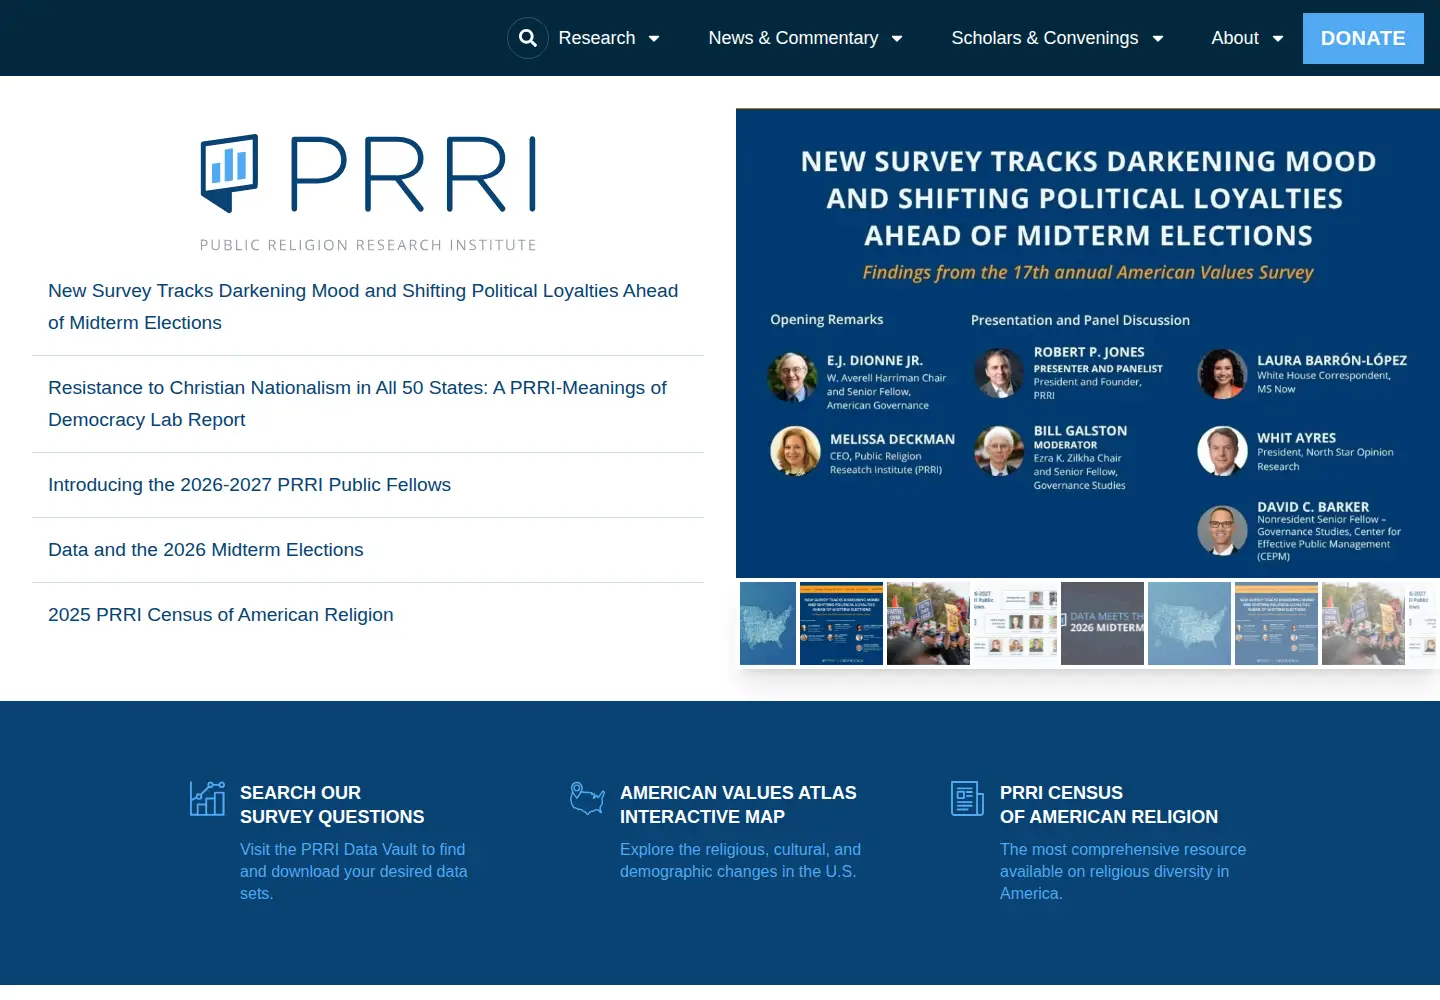
Task: Expand the About dropdown arrow
Action: click(1278, 39)
